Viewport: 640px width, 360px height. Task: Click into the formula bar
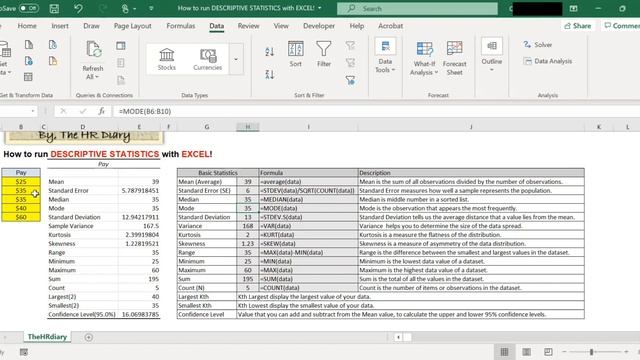376,111
